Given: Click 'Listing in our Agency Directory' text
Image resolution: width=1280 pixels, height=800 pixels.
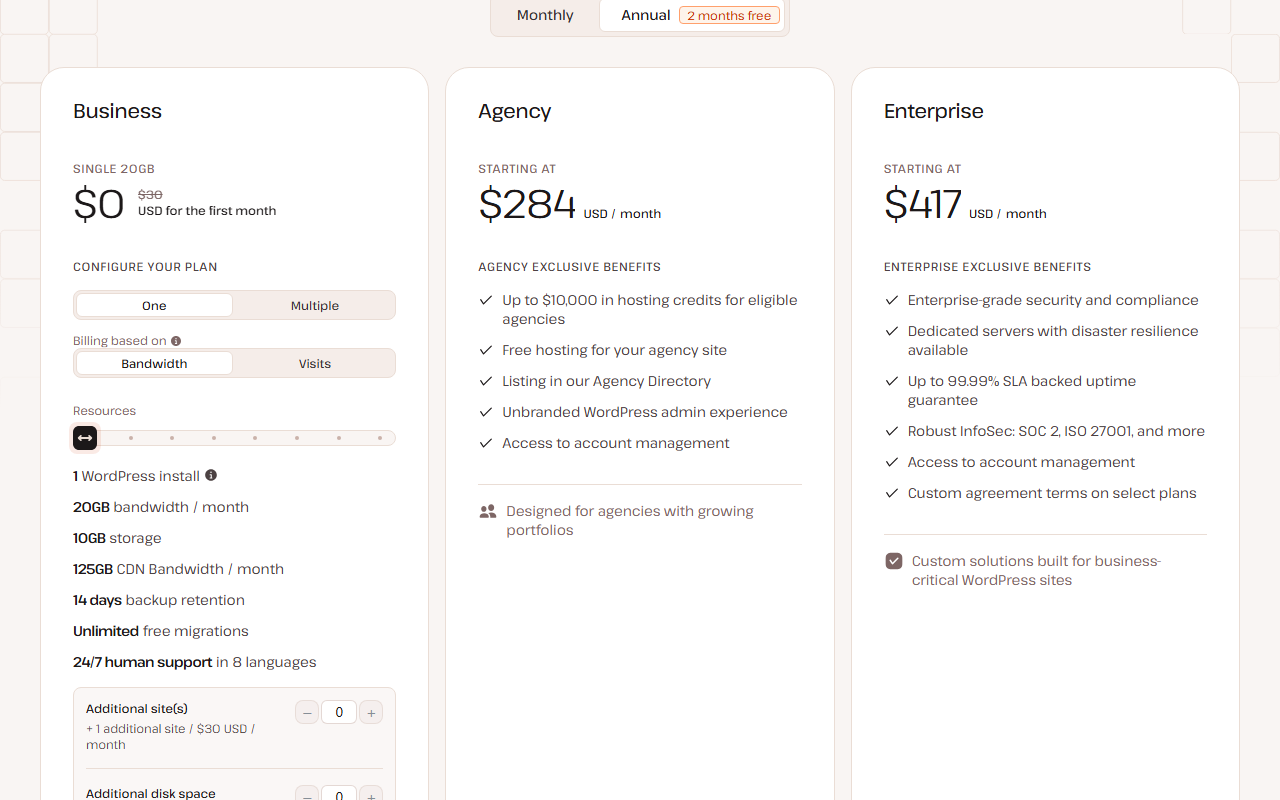Looking at the screenshot, I should tap(607, 381).
